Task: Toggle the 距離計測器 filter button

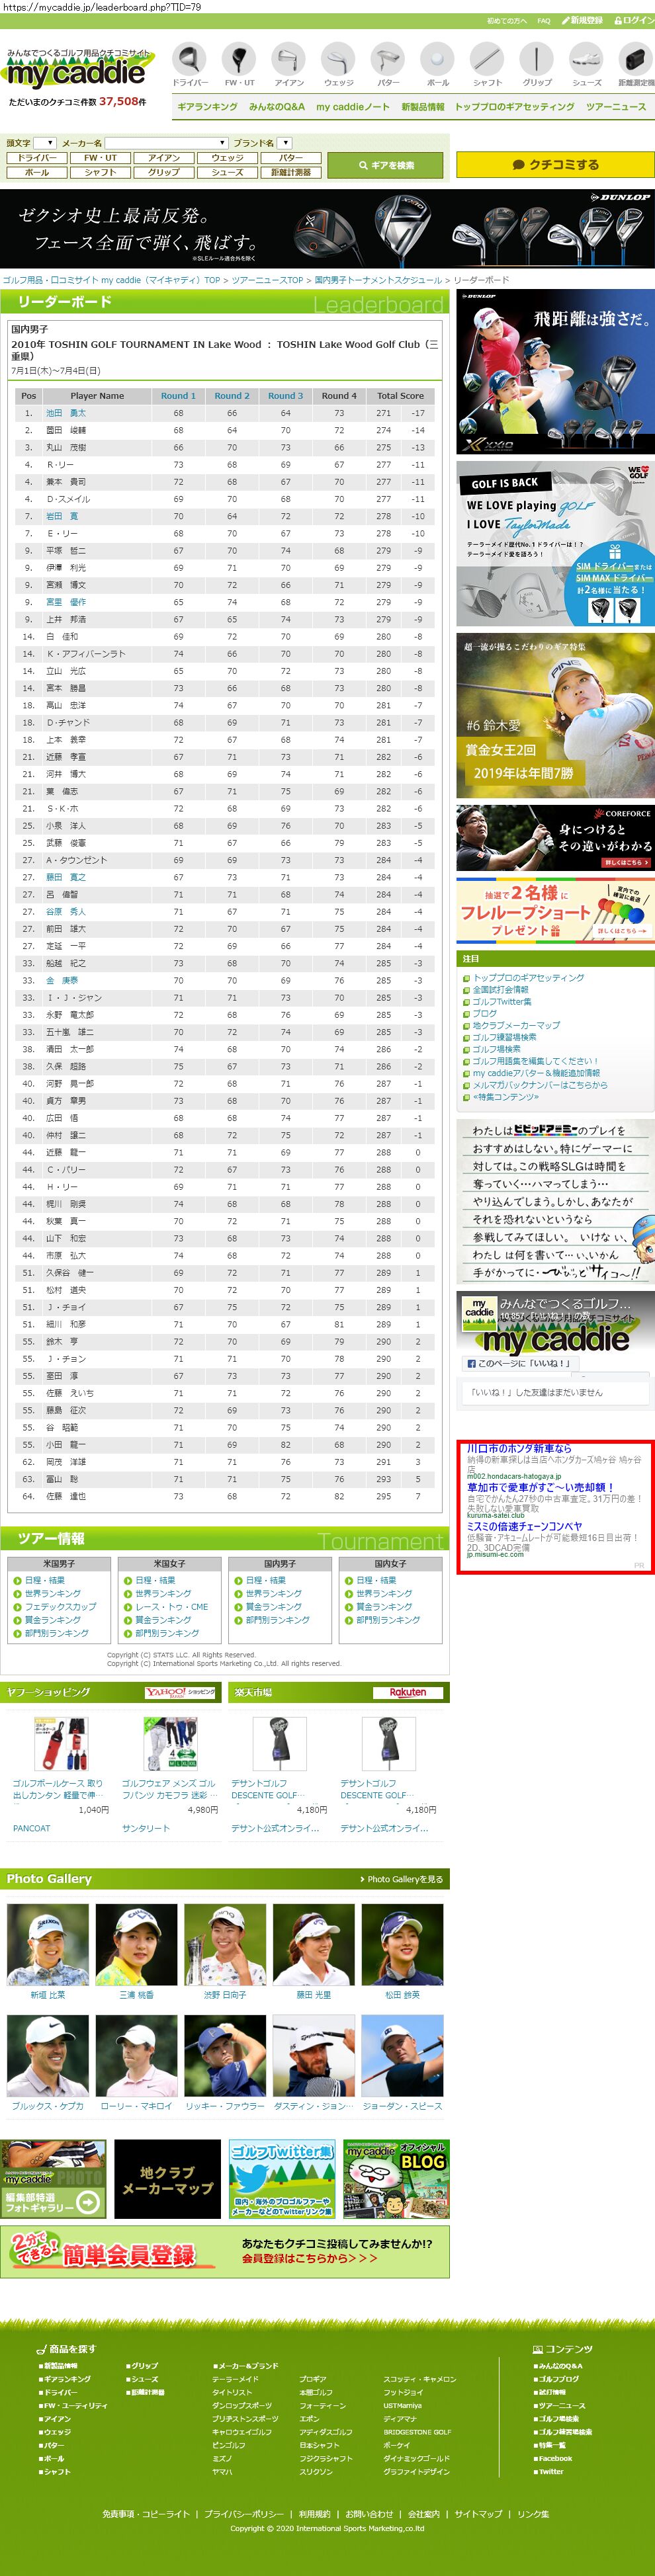Action: pyautogui.click(x=290, y=172)
